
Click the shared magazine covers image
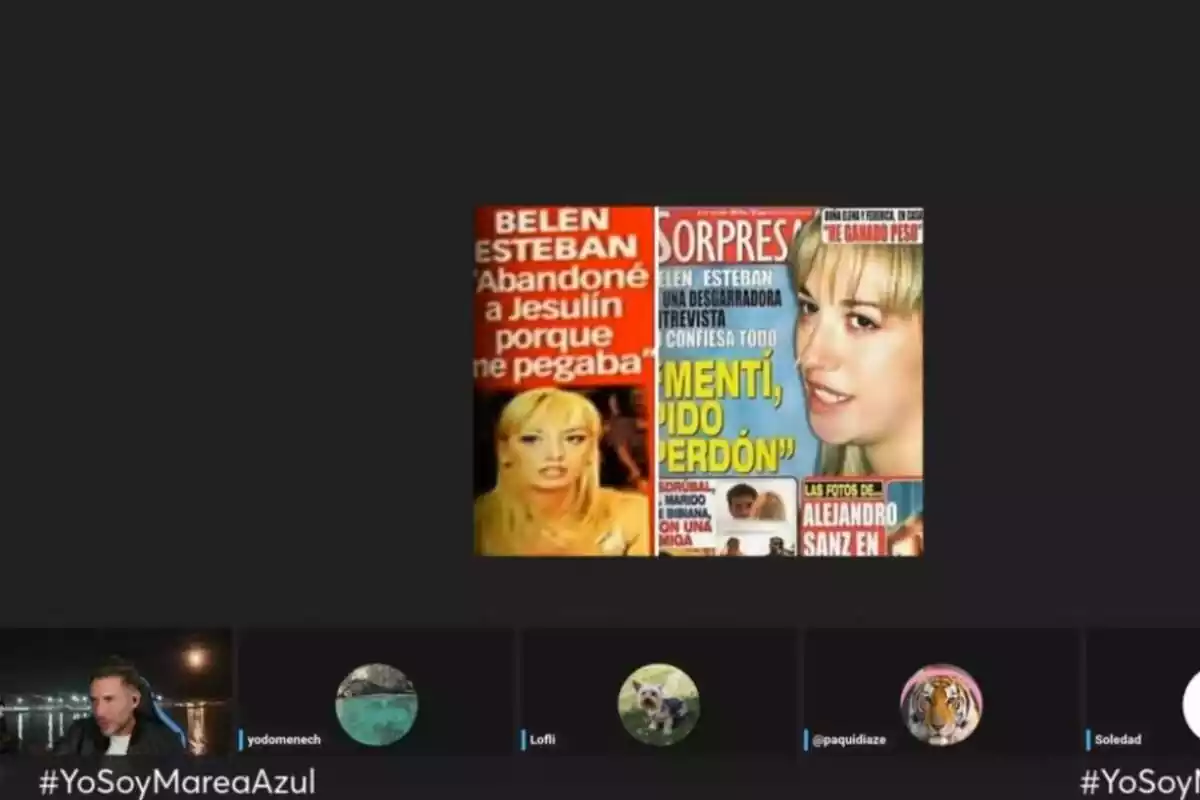(x=698, y=381)
